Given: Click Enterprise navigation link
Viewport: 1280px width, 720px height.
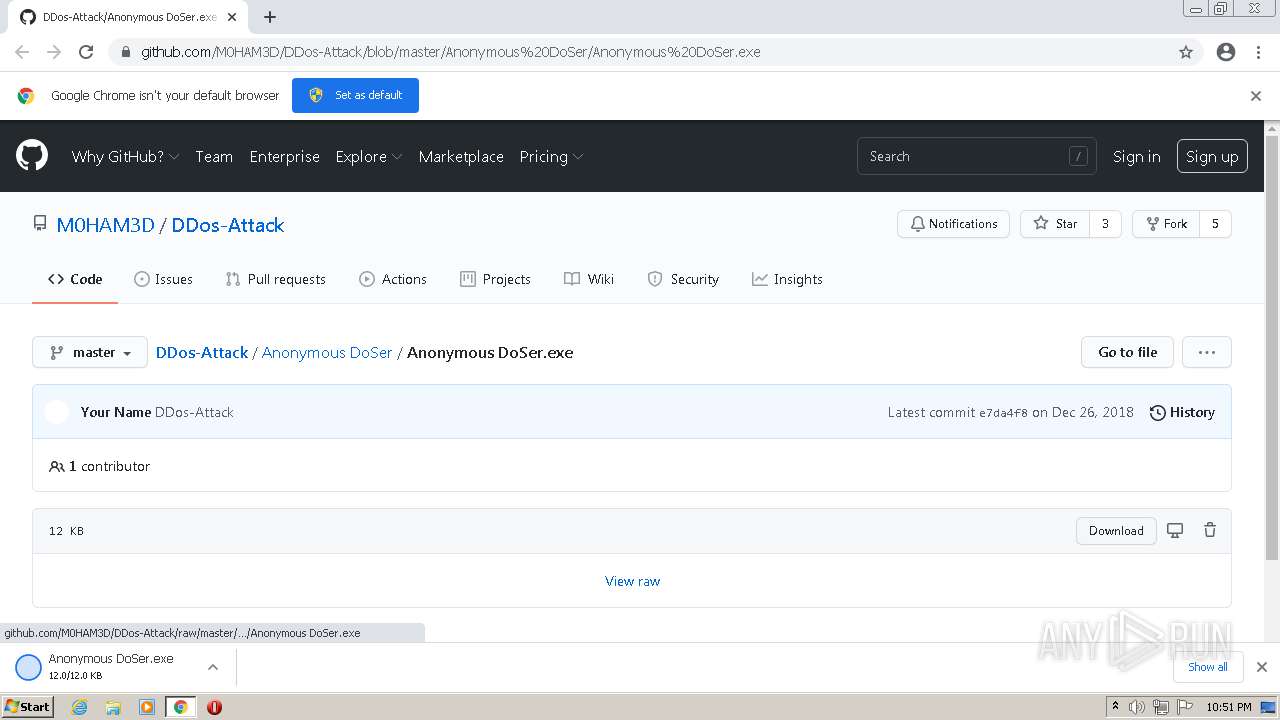Looking at the screenshot, I should (x=285, y=156).
